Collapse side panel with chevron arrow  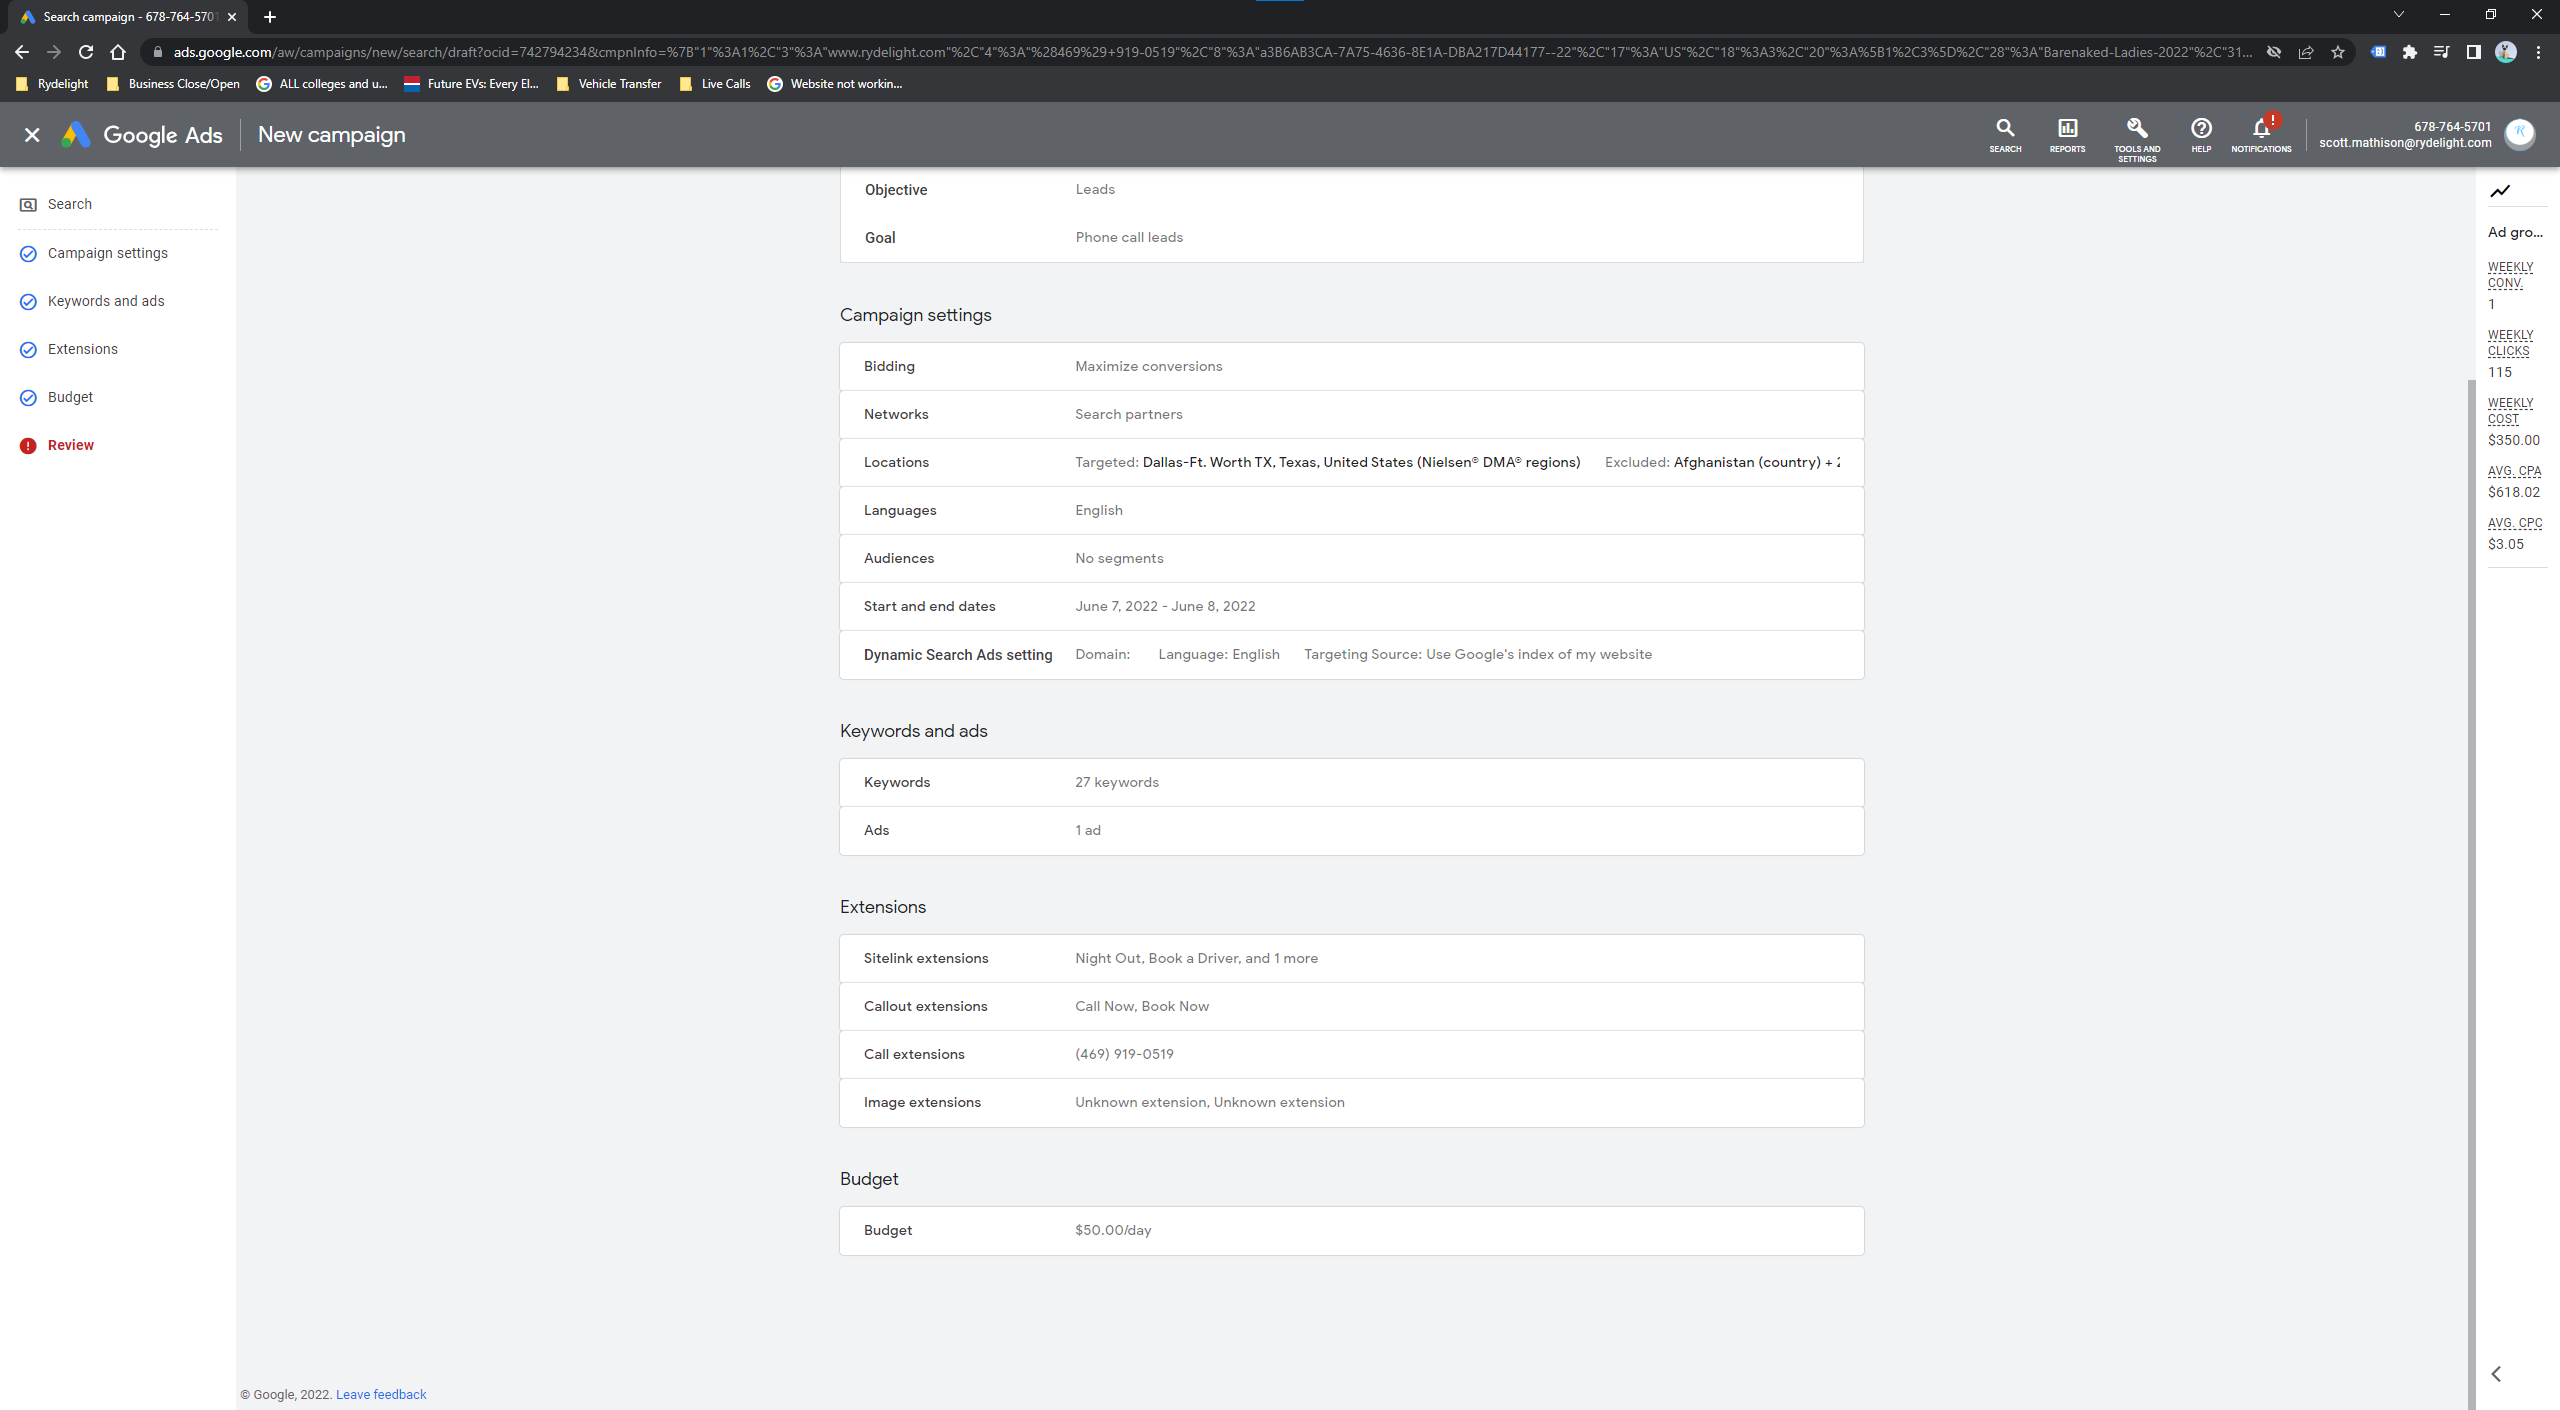2496,1373
